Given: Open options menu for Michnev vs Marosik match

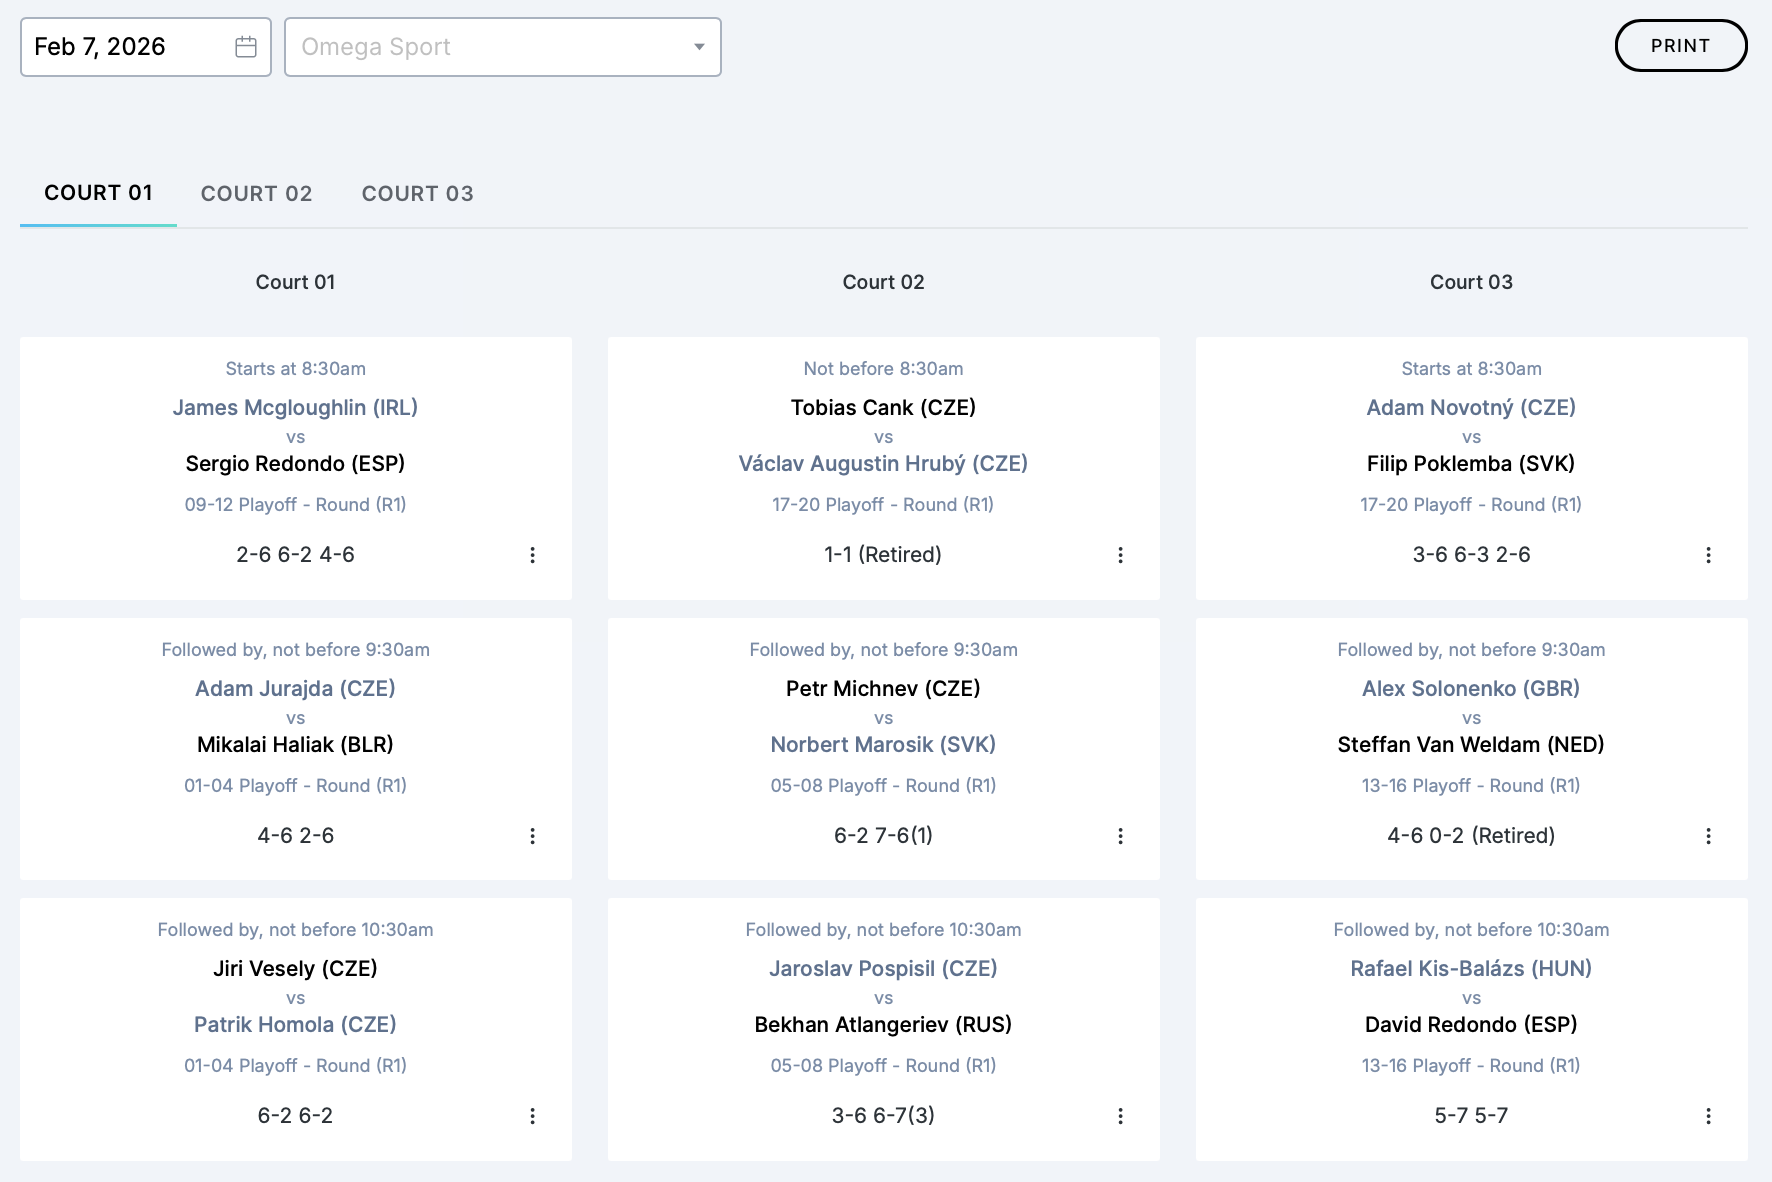Looking at the screenshot, I should [x=1120, y=836].
